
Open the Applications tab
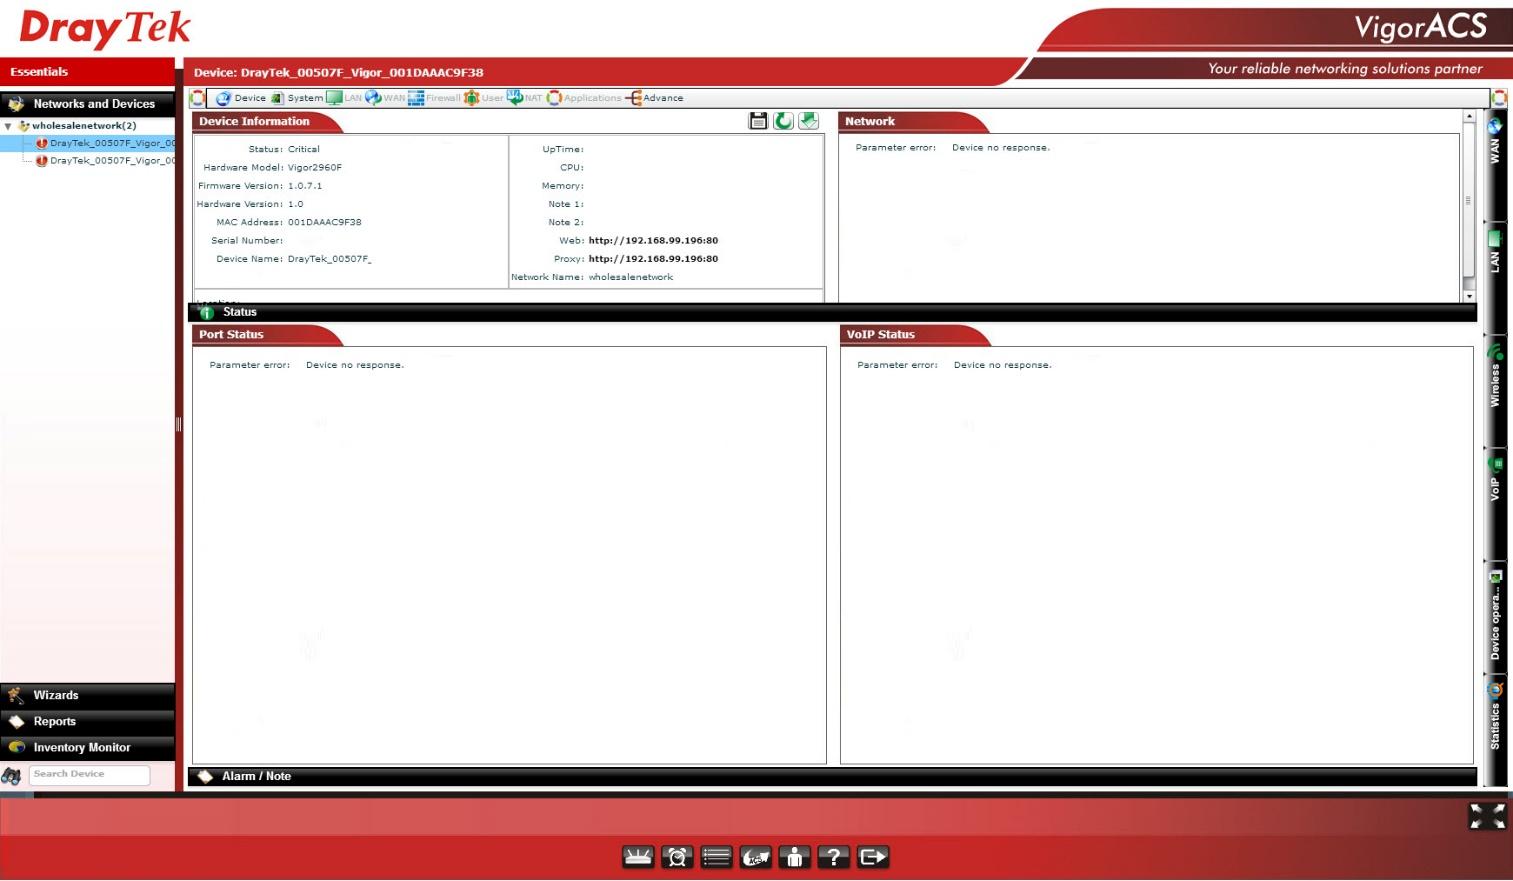[x=584, y=98]
